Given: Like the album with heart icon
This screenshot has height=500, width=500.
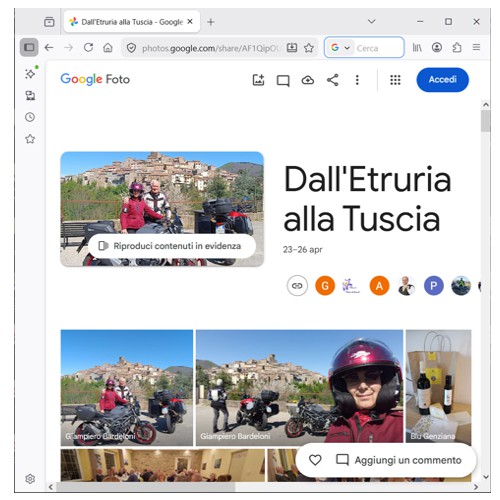Looking at the screenshot, I should 315,460.
